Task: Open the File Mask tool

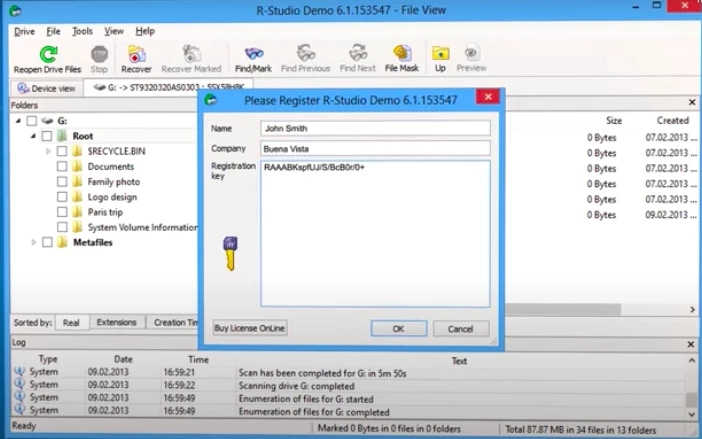Action: pyautogui.click(x=401, y=54)
